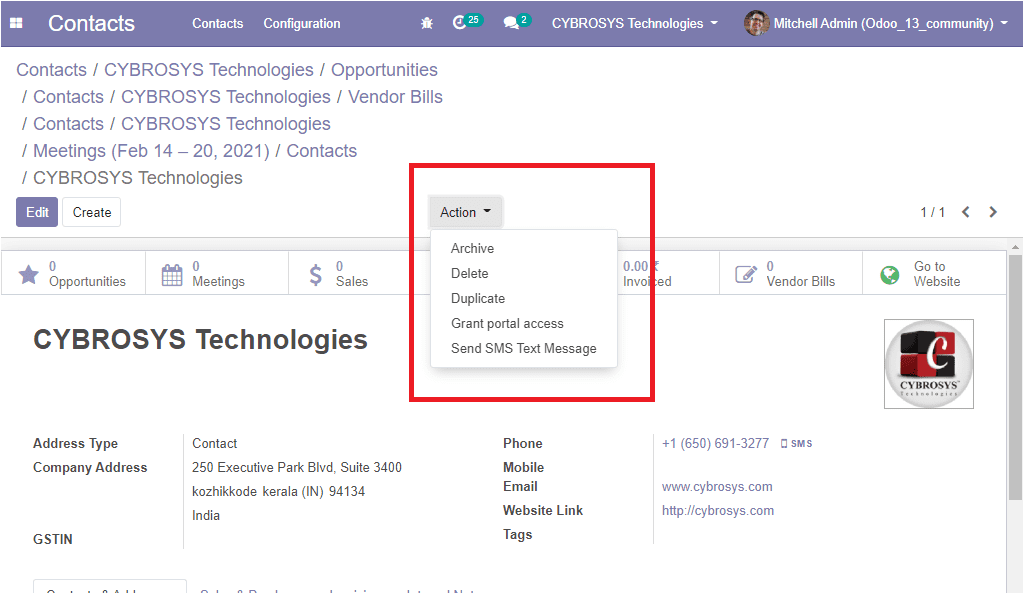Click the Vendor Bills breadcrumb link
This screenshot has width=1024, height=594.
(x=395, y=97)
